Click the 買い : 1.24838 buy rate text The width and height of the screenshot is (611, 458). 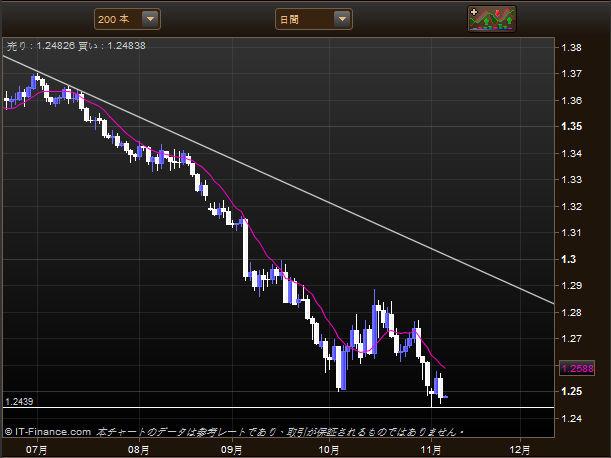(112, 46)
